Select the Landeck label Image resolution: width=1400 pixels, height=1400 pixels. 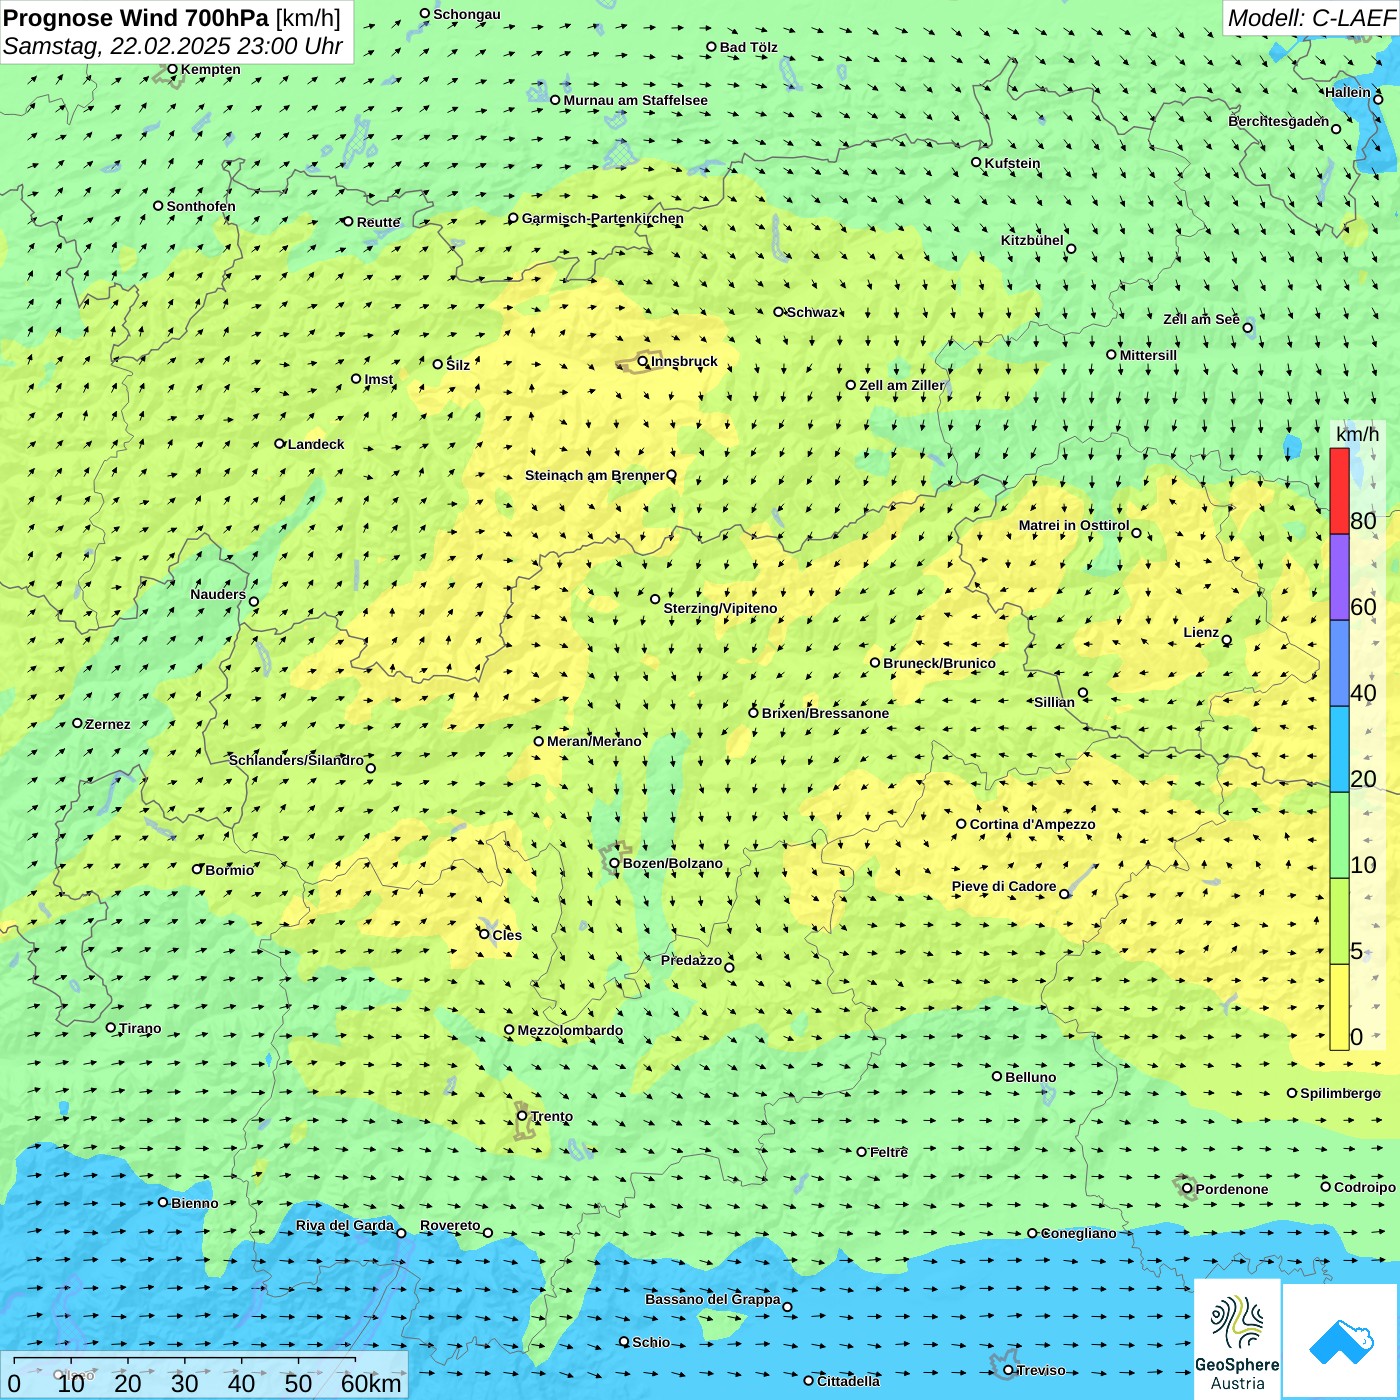316,444
